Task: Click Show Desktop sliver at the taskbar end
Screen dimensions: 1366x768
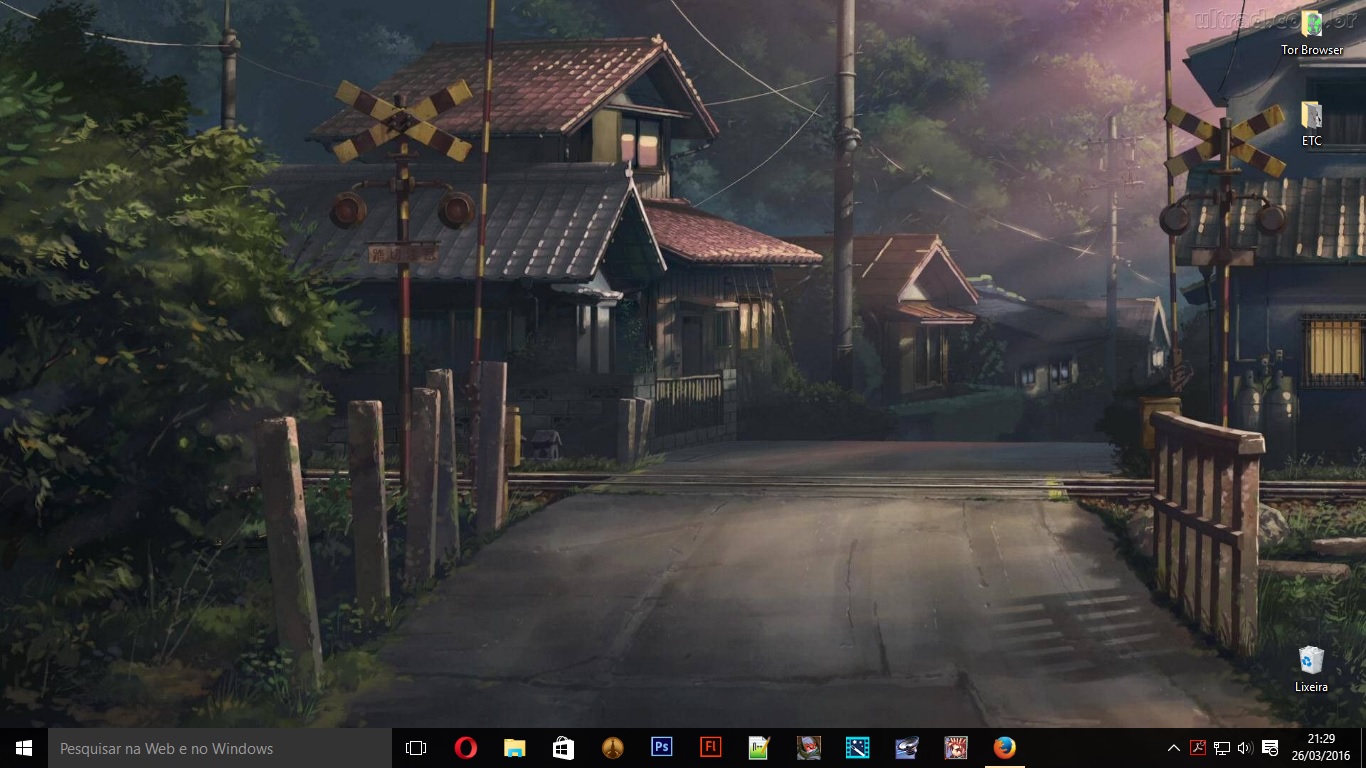Action: pyautogui.click(x=1363, y=748)
